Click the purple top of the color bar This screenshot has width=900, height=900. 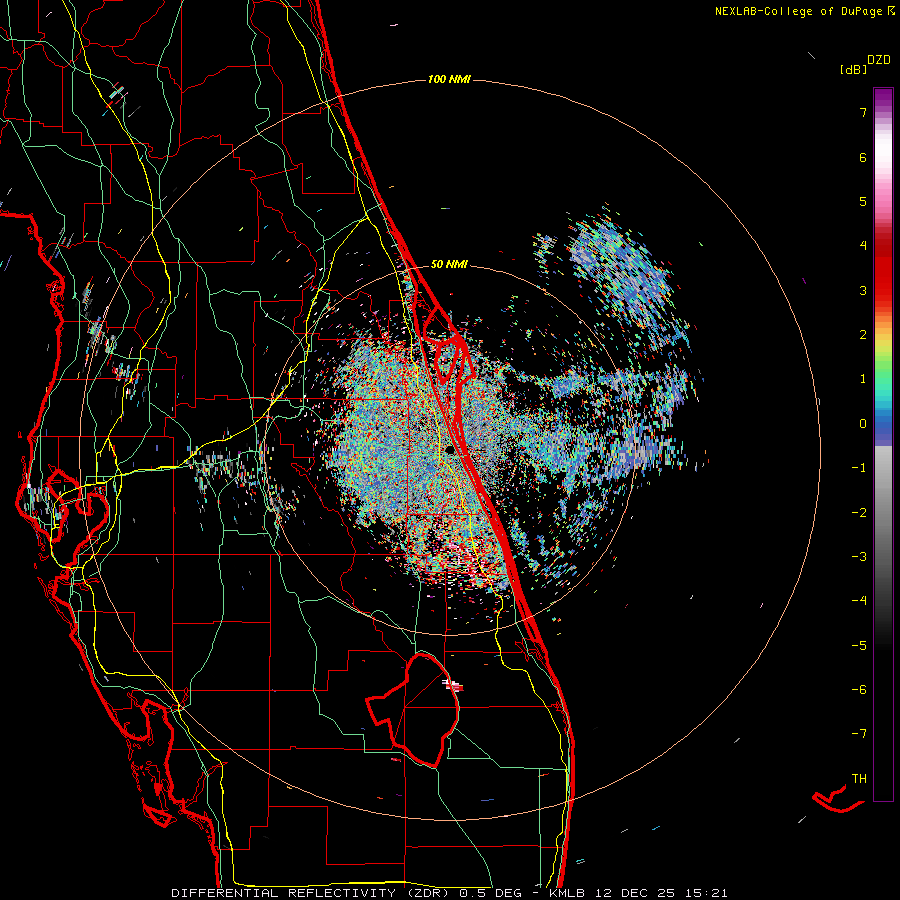point(883,99)
